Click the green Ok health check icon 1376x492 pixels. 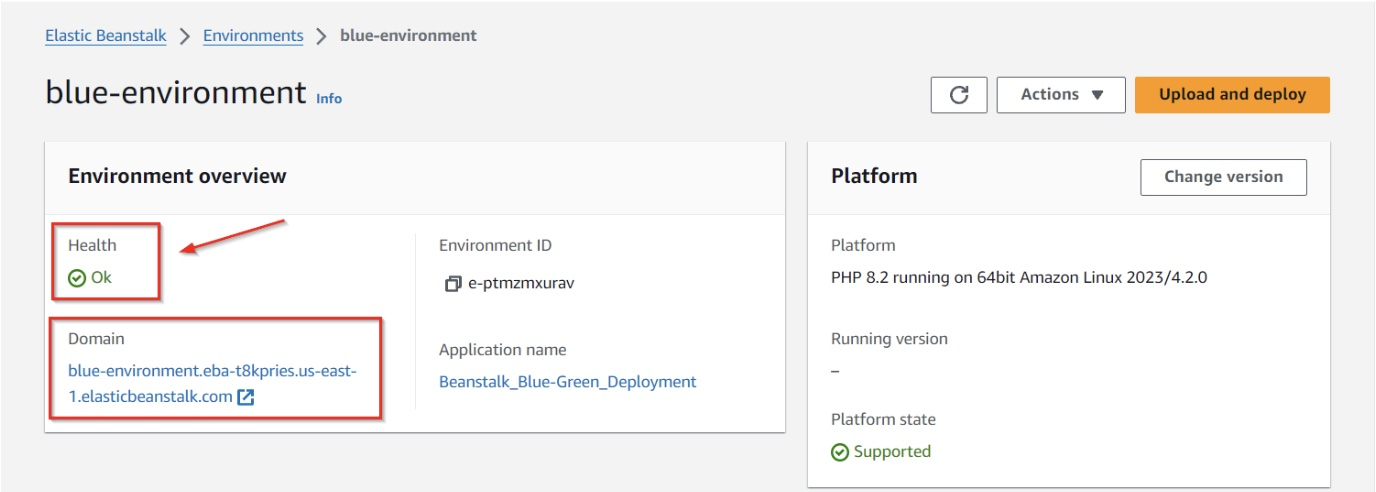tap(77, 279)
